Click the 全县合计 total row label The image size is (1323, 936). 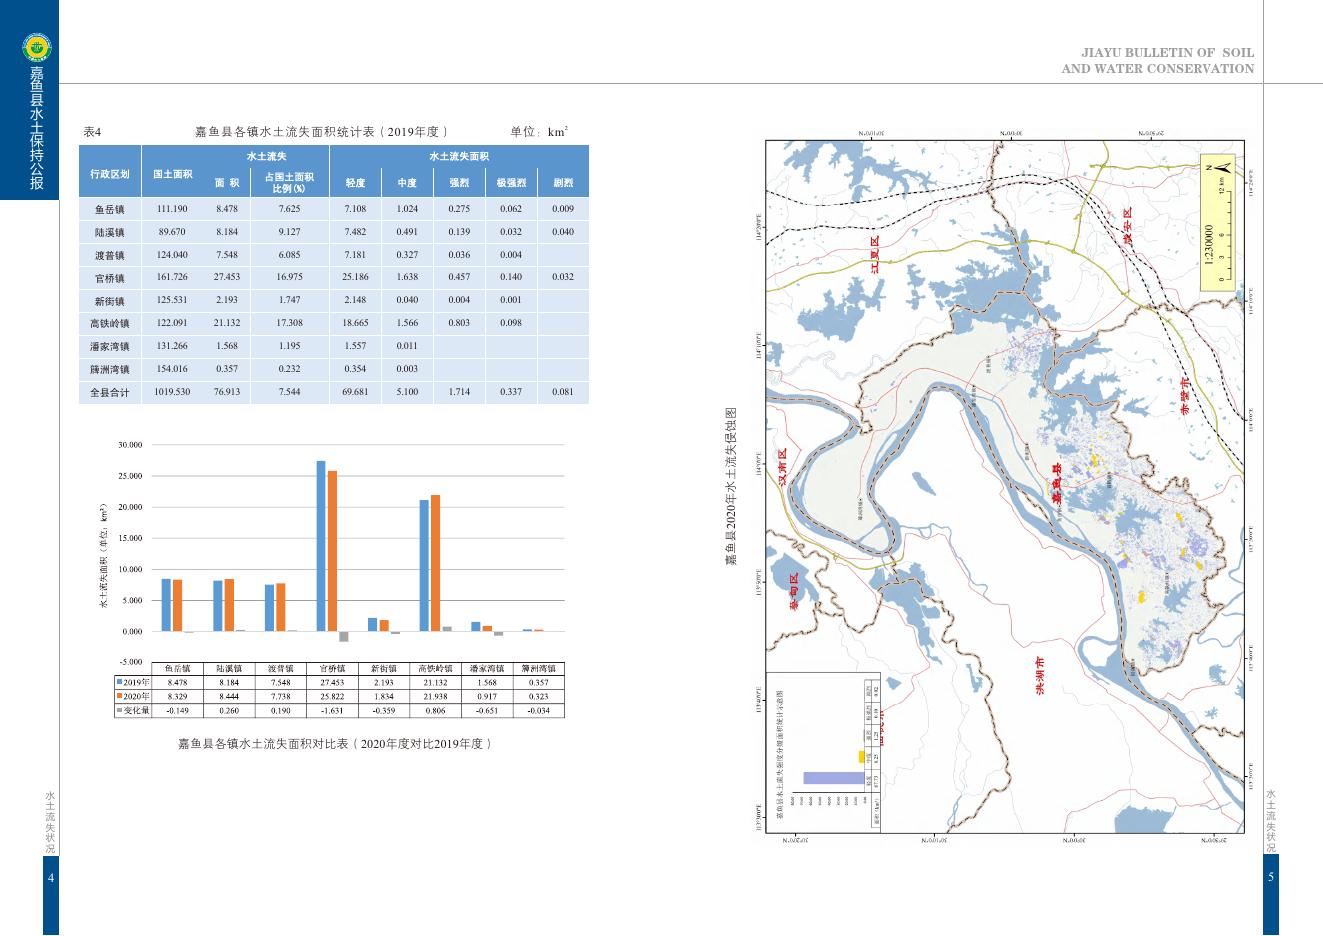point(110,393)
